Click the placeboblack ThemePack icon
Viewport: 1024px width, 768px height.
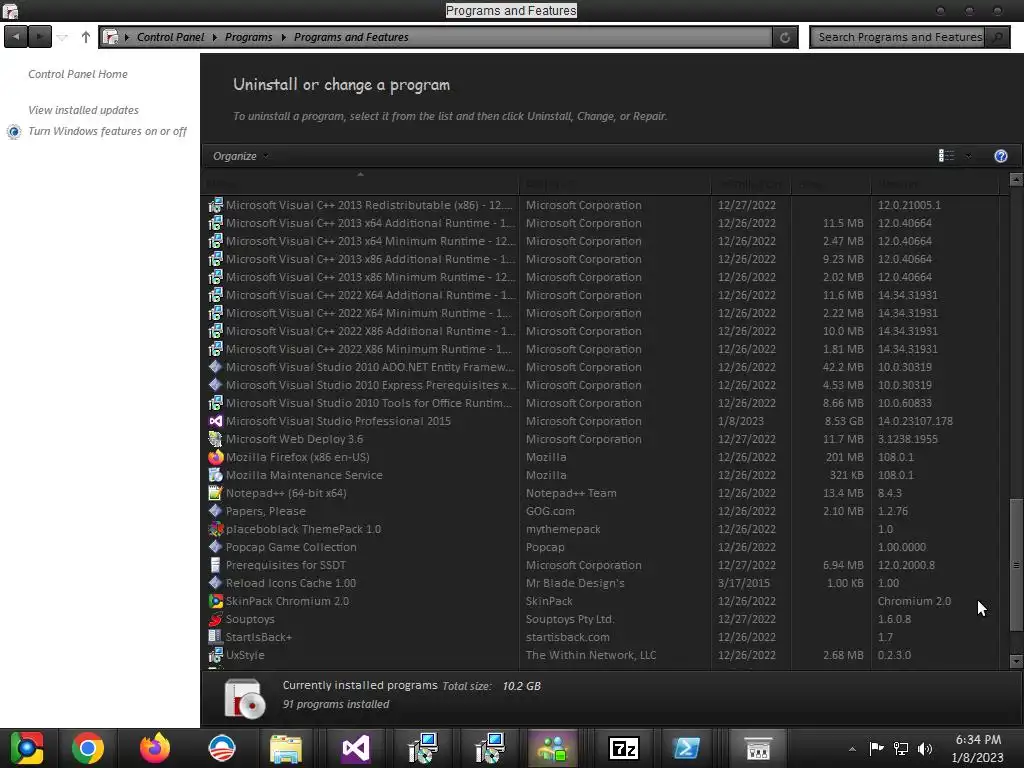click(216, 529)
